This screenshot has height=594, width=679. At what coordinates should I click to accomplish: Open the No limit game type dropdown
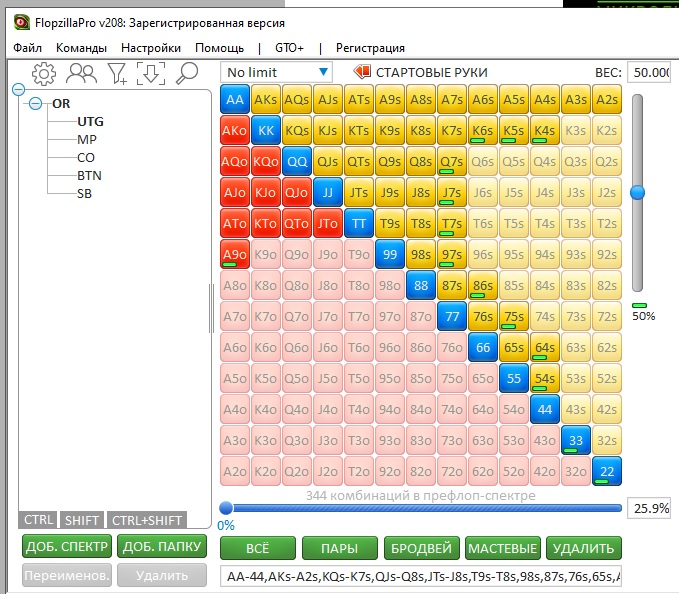276,72
